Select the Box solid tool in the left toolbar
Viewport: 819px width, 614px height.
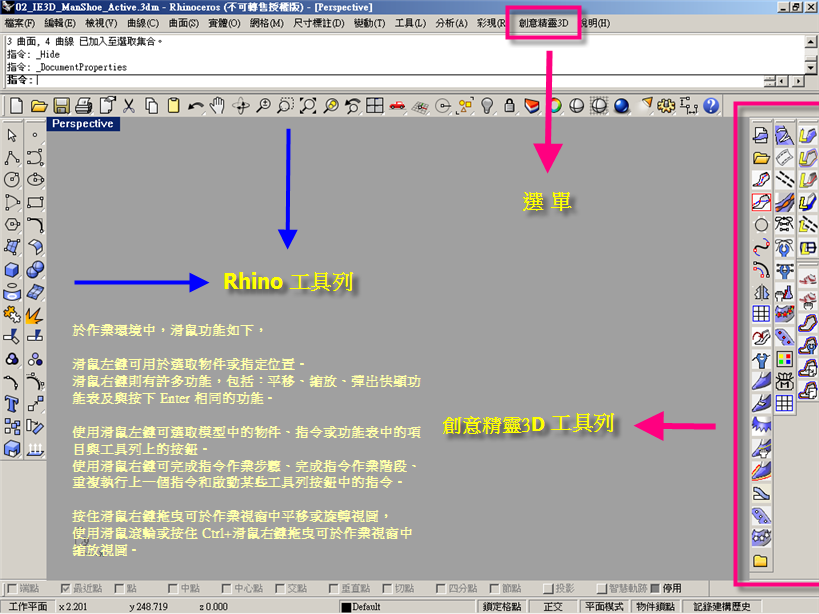pyautogui.click(x=12, y=270)
